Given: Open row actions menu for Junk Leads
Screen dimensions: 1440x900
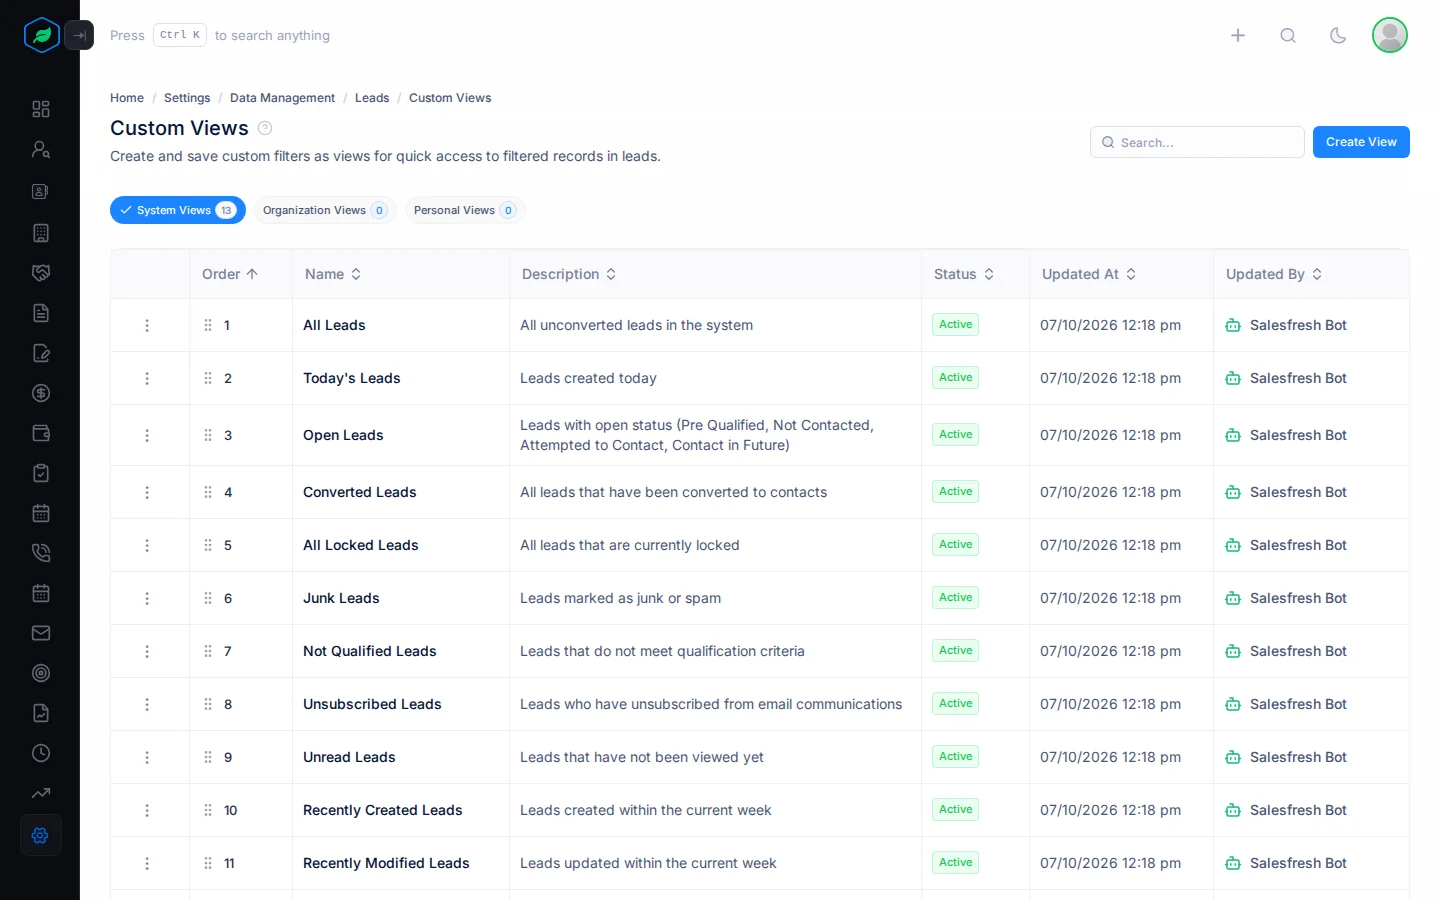Looking at the screenshot, I should [147, 598].
